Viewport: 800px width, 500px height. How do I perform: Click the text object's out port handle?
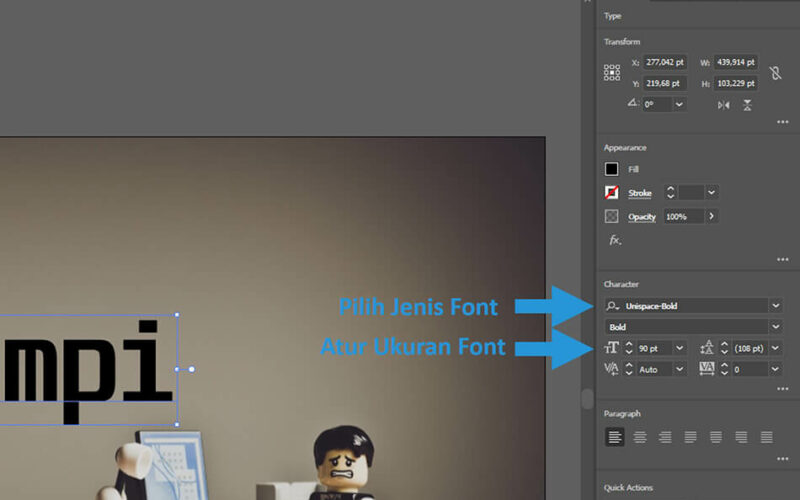tap(192, 369)
